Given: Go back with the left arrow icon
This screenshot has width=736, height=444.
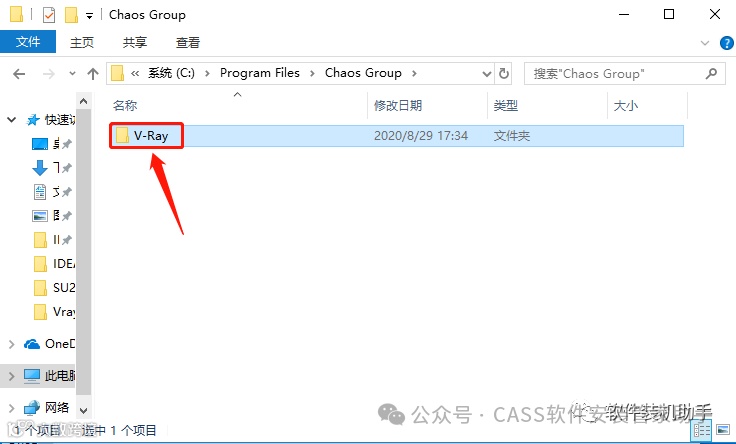Looking at the screenshot, I should pyautogui.click(x=19, y=74).
